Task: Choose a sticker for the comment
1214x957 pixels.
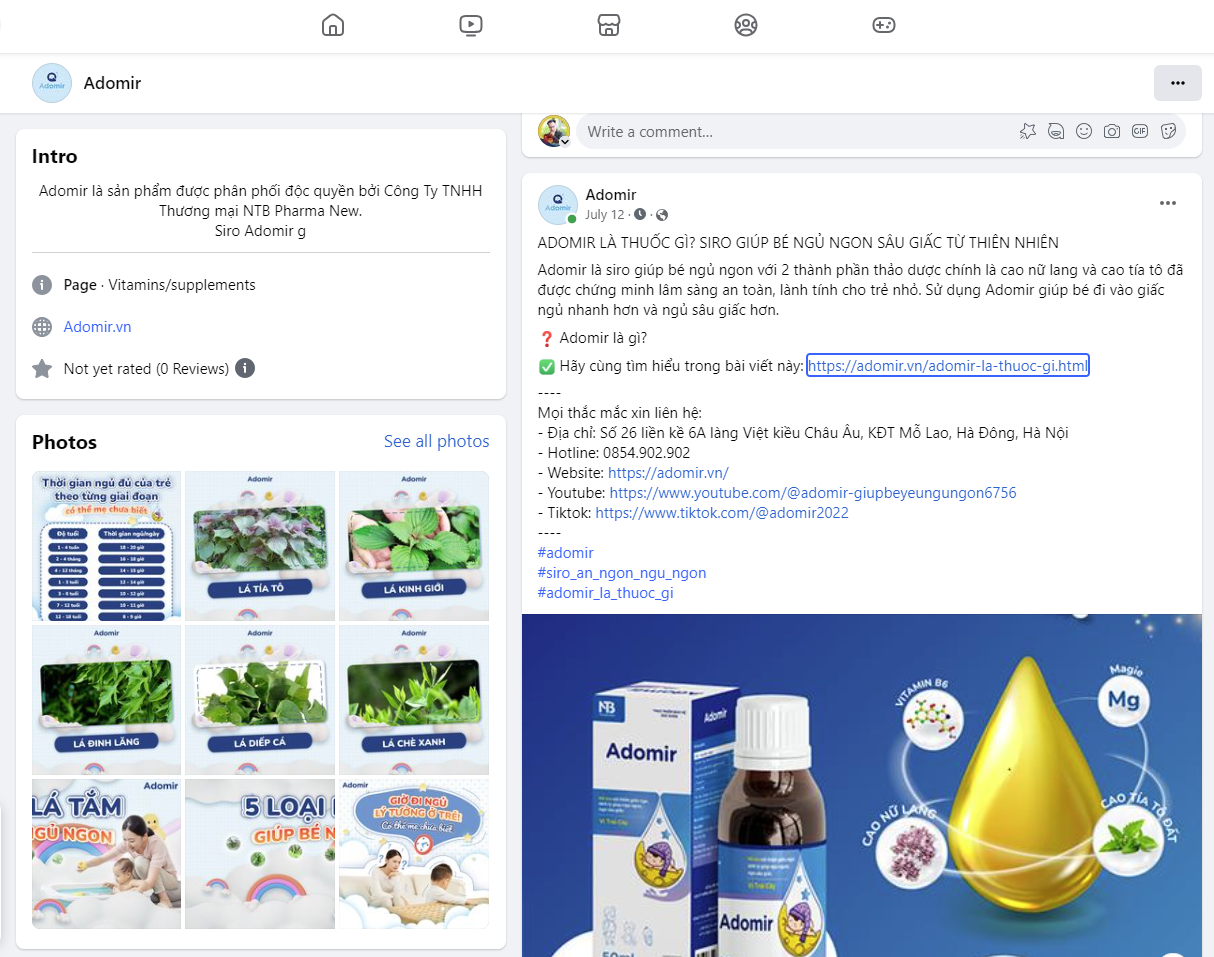Action: click(x=1167, y=131)
